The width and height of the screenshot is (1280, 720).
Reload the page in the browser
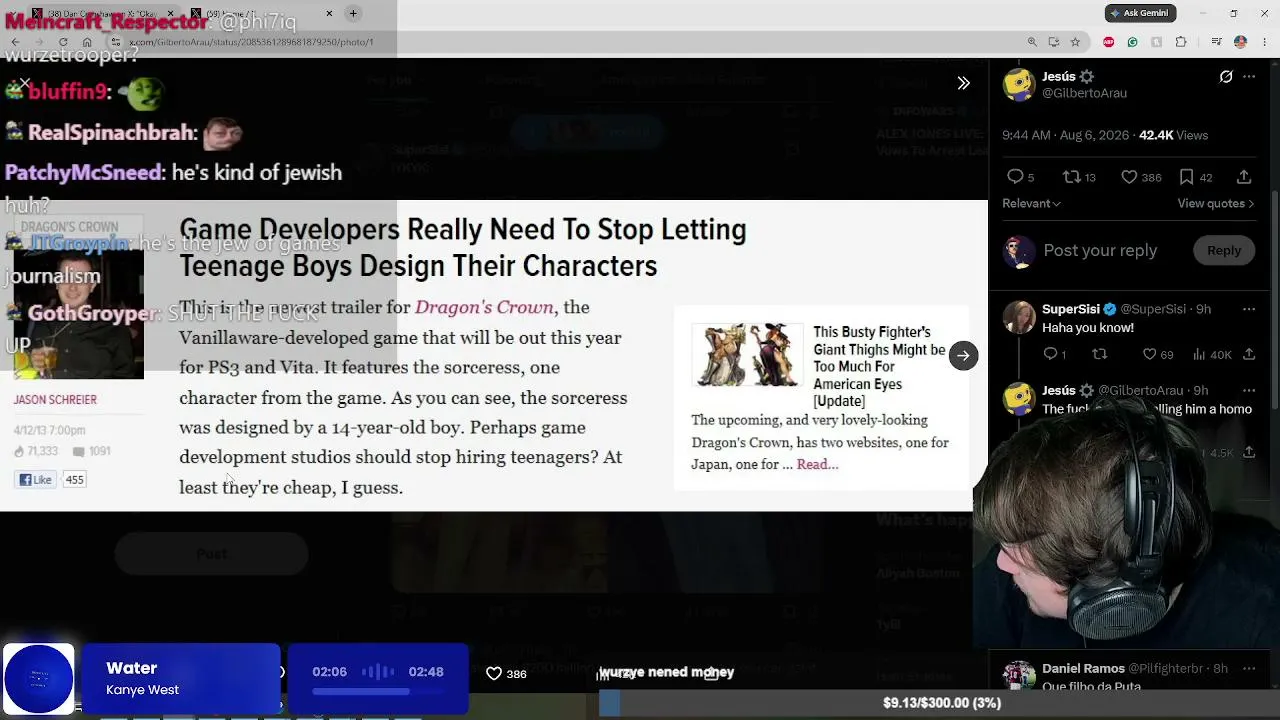[63, 42]
